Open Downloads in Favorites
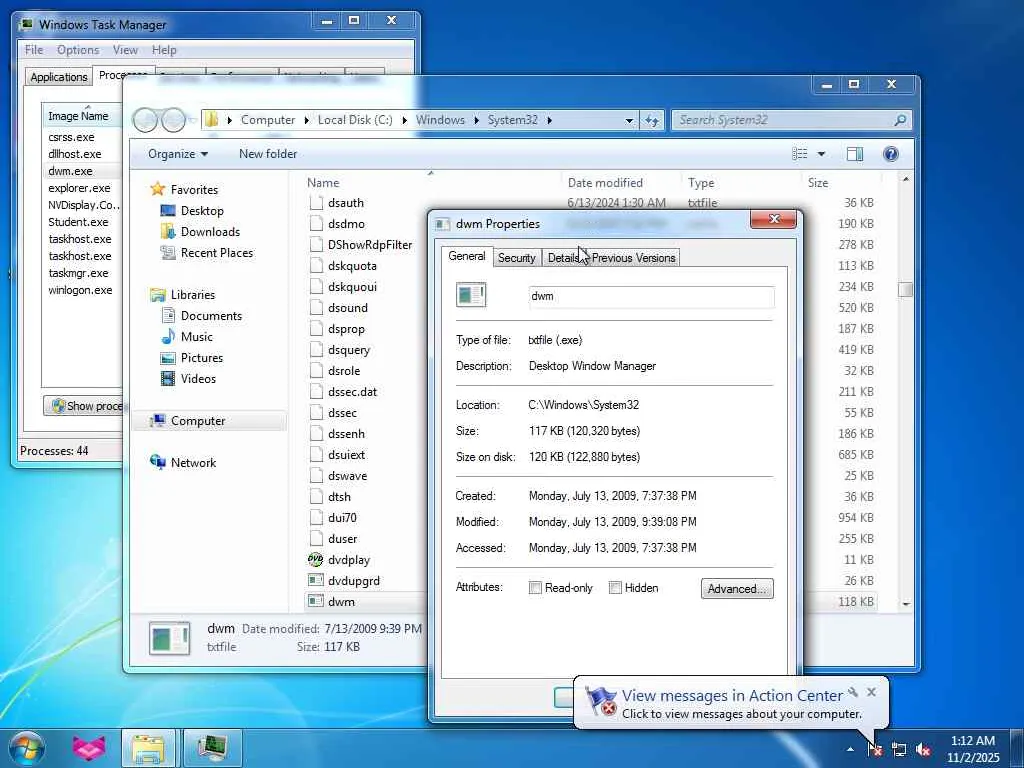1024x768 pixels. (210, 232)
